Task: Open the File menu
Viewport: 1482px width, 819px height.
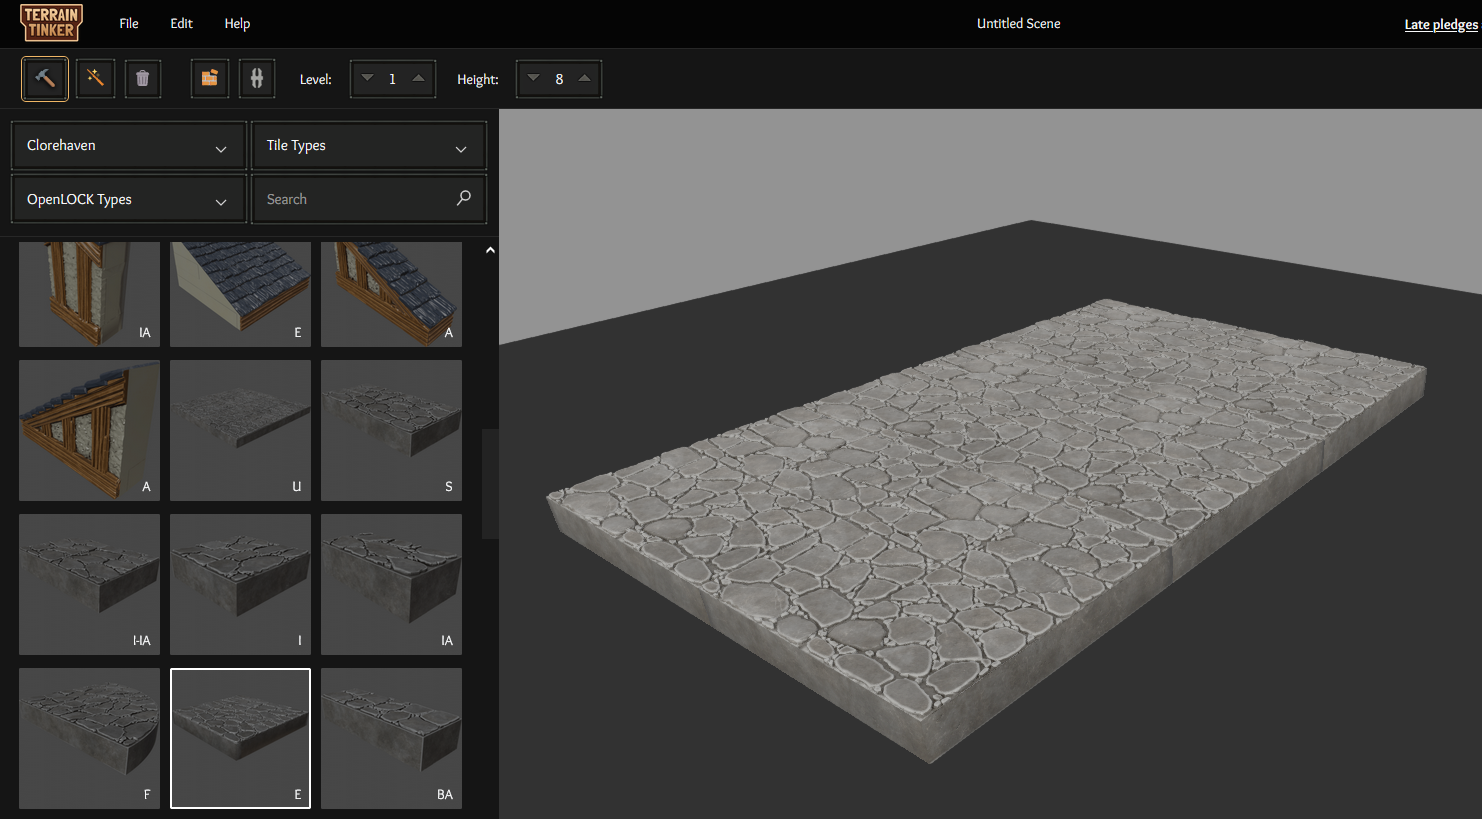Action: (129, 23)
